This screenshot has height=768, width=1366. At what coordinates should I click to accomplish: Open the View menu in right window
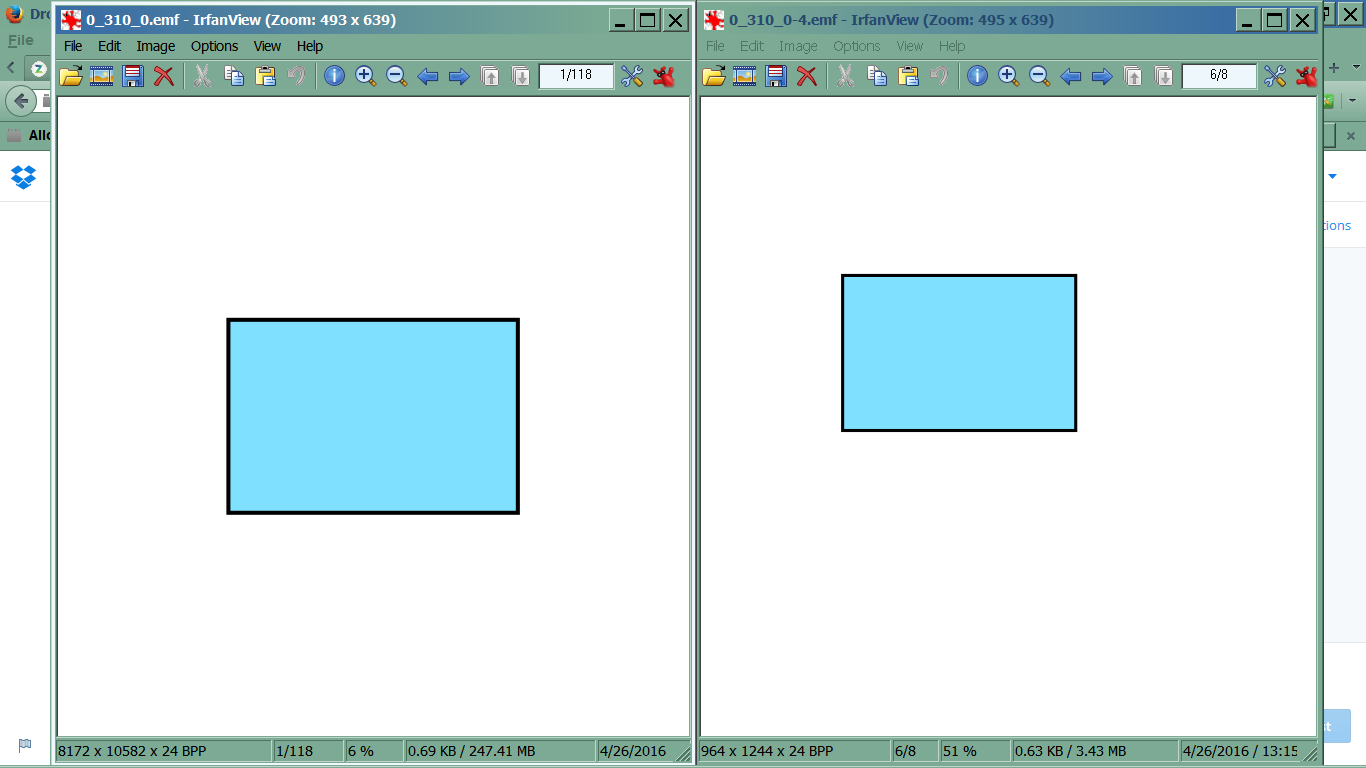coord(909,46)
